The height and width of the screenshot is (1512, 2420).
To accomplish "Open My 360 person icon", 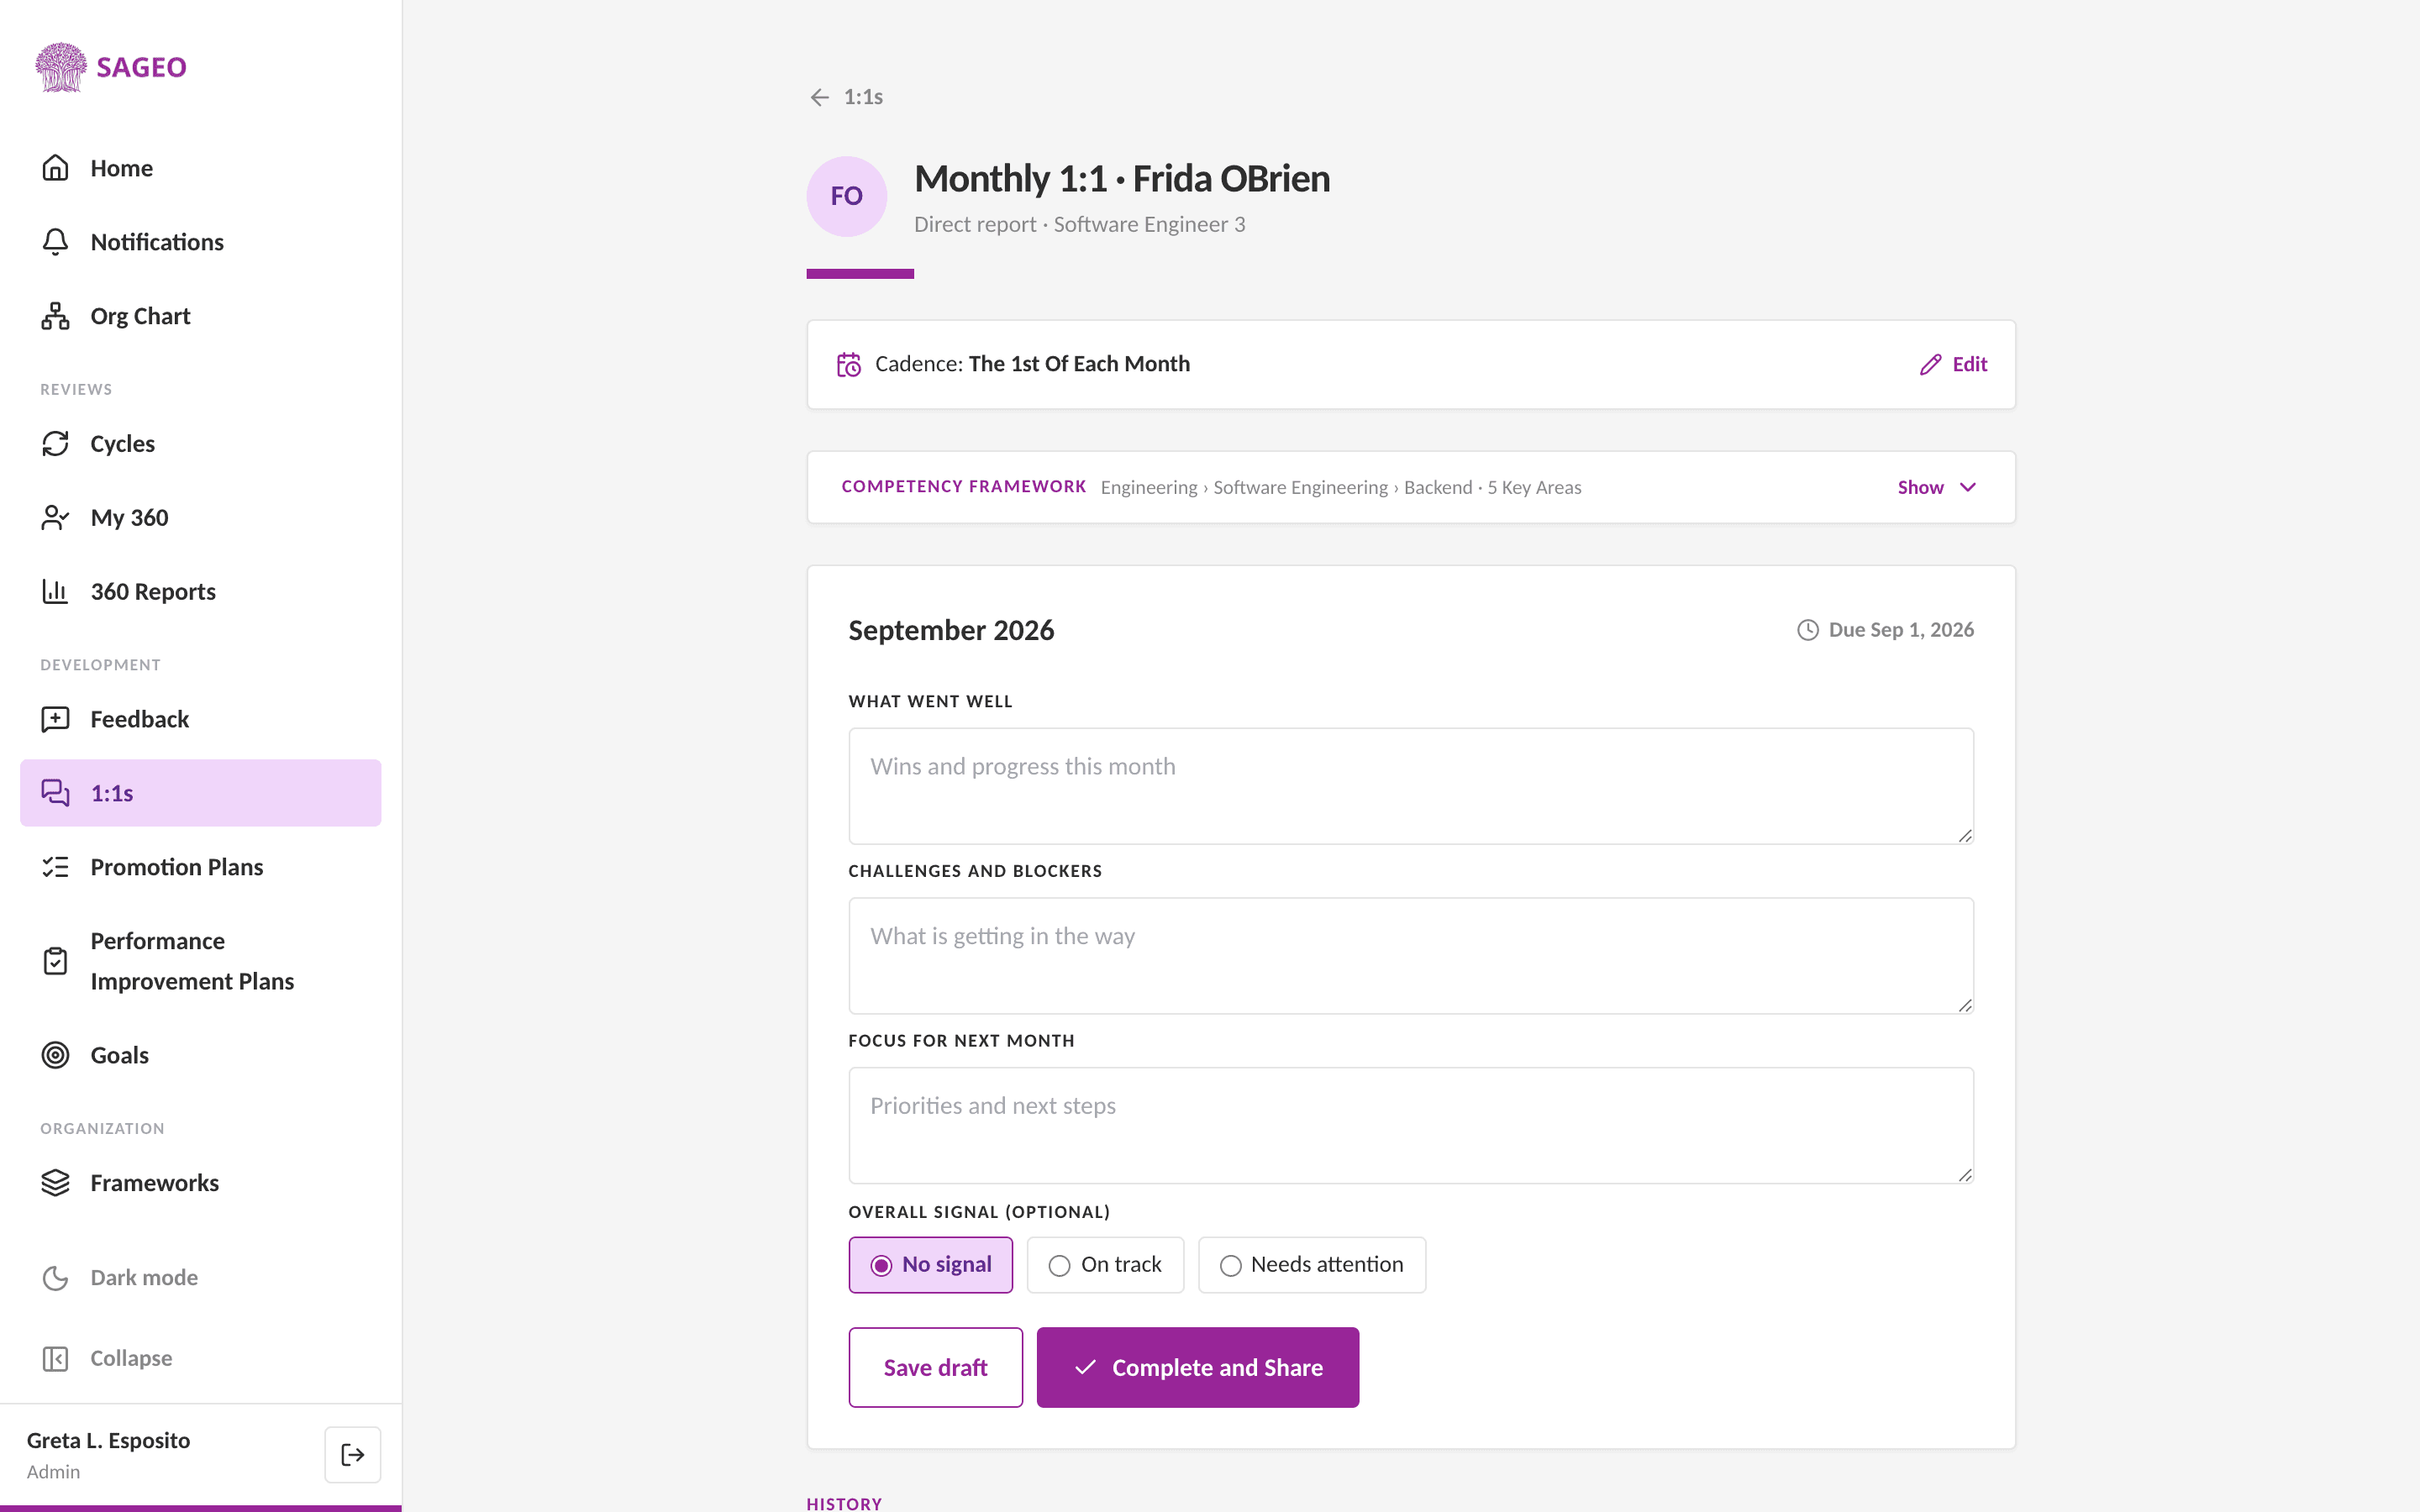I will (x=55, y=517).
